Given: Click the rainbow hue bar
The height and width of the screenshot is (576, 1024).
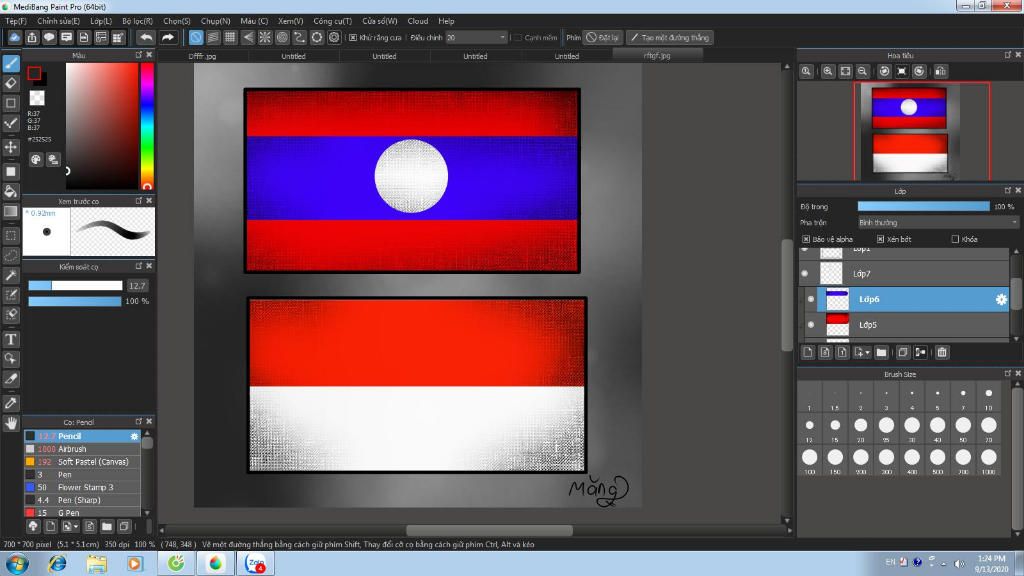Looking at the screenshot, I should click(x=148, y=126).
